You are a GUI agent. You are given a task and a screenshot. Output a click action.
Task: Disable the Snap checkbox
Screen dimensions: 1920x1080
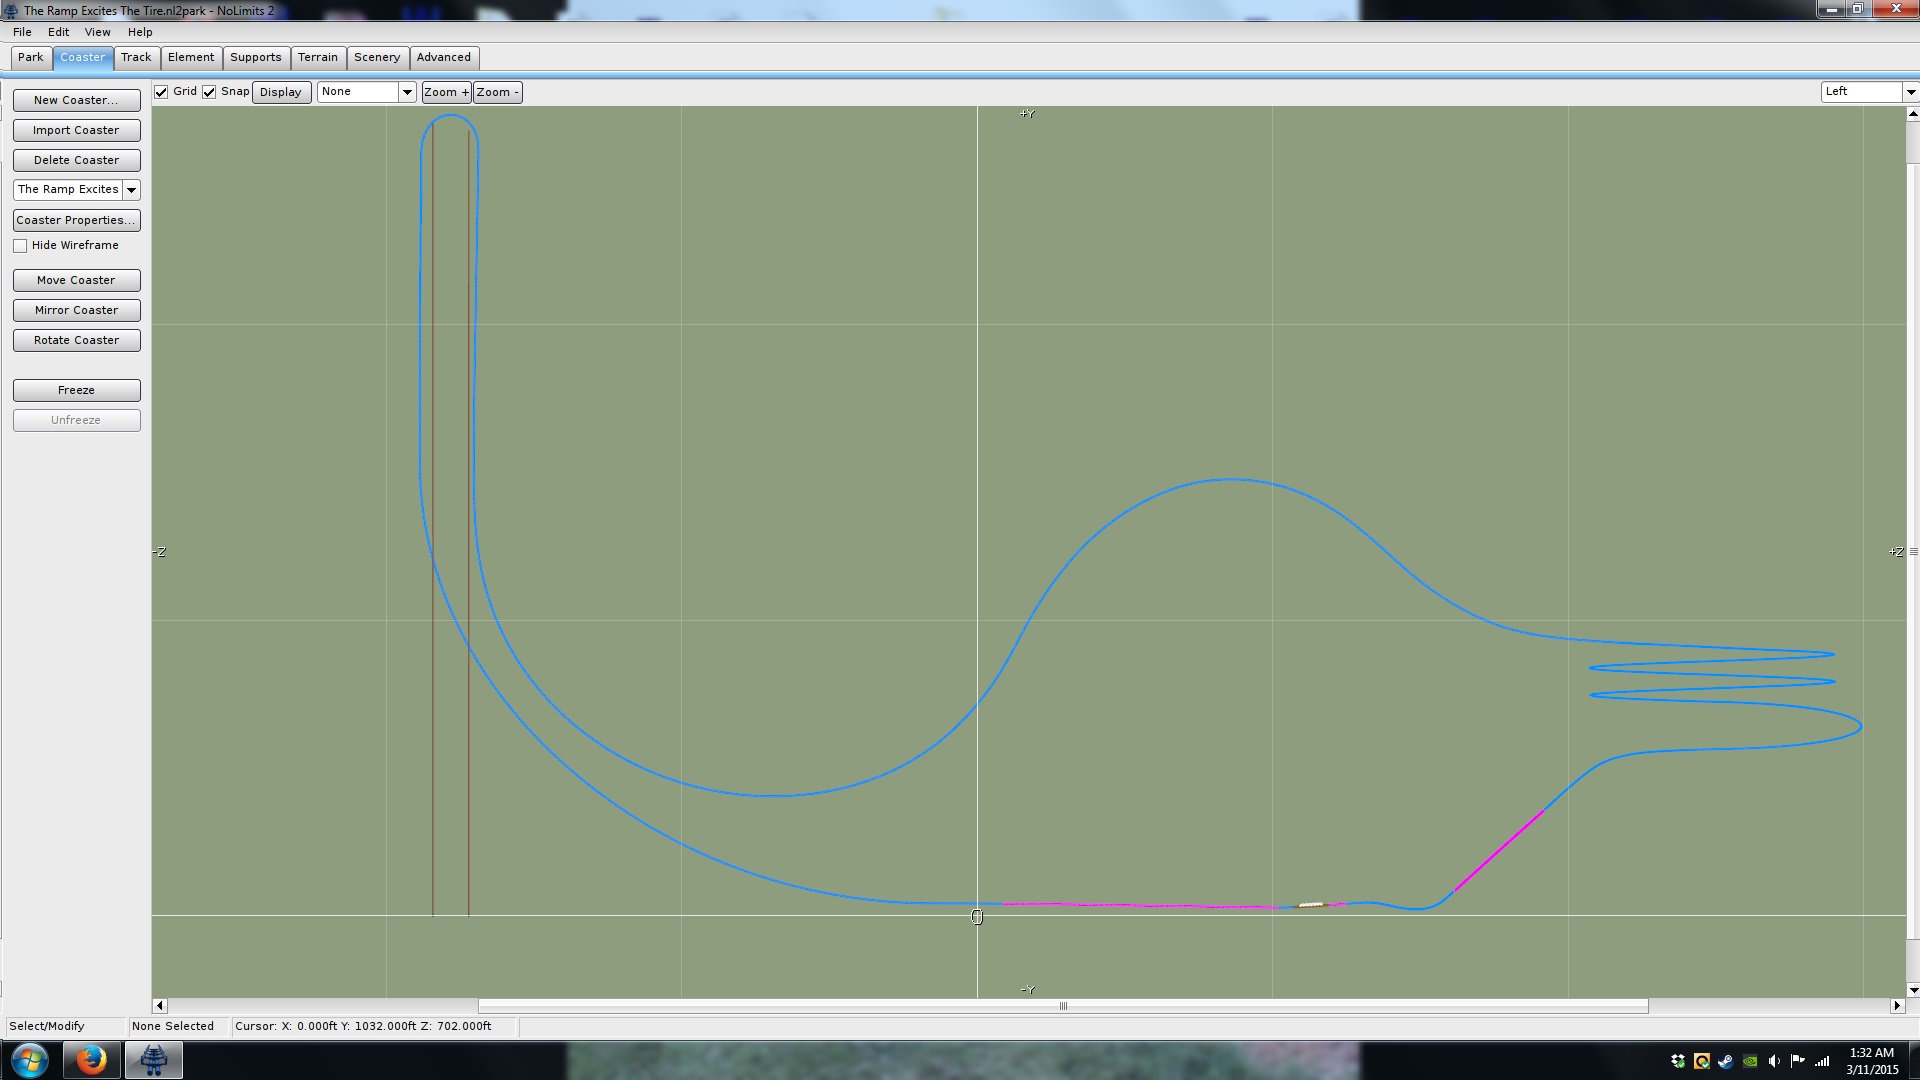(x=209, y=92)
